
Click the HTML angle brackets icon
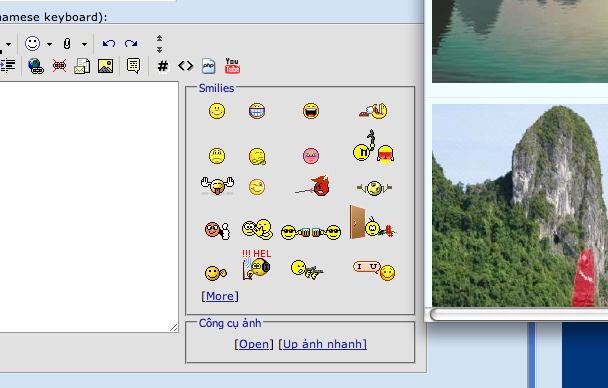point(186,66)
